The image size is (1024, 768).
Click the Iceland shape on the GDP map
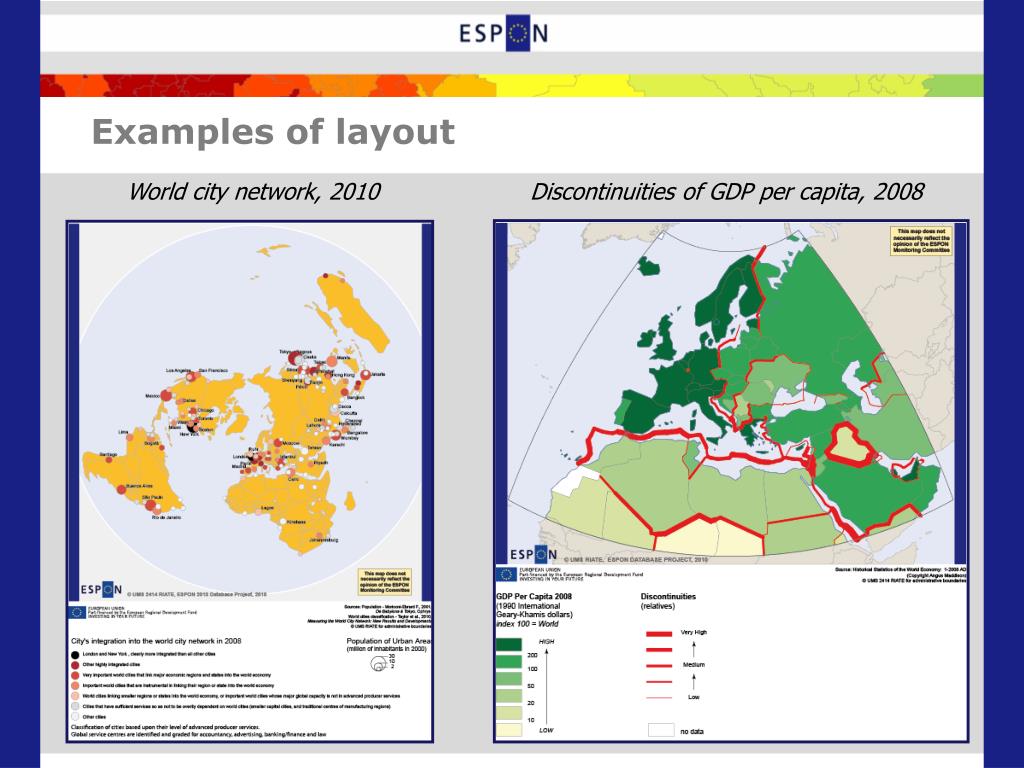[648, 266]
